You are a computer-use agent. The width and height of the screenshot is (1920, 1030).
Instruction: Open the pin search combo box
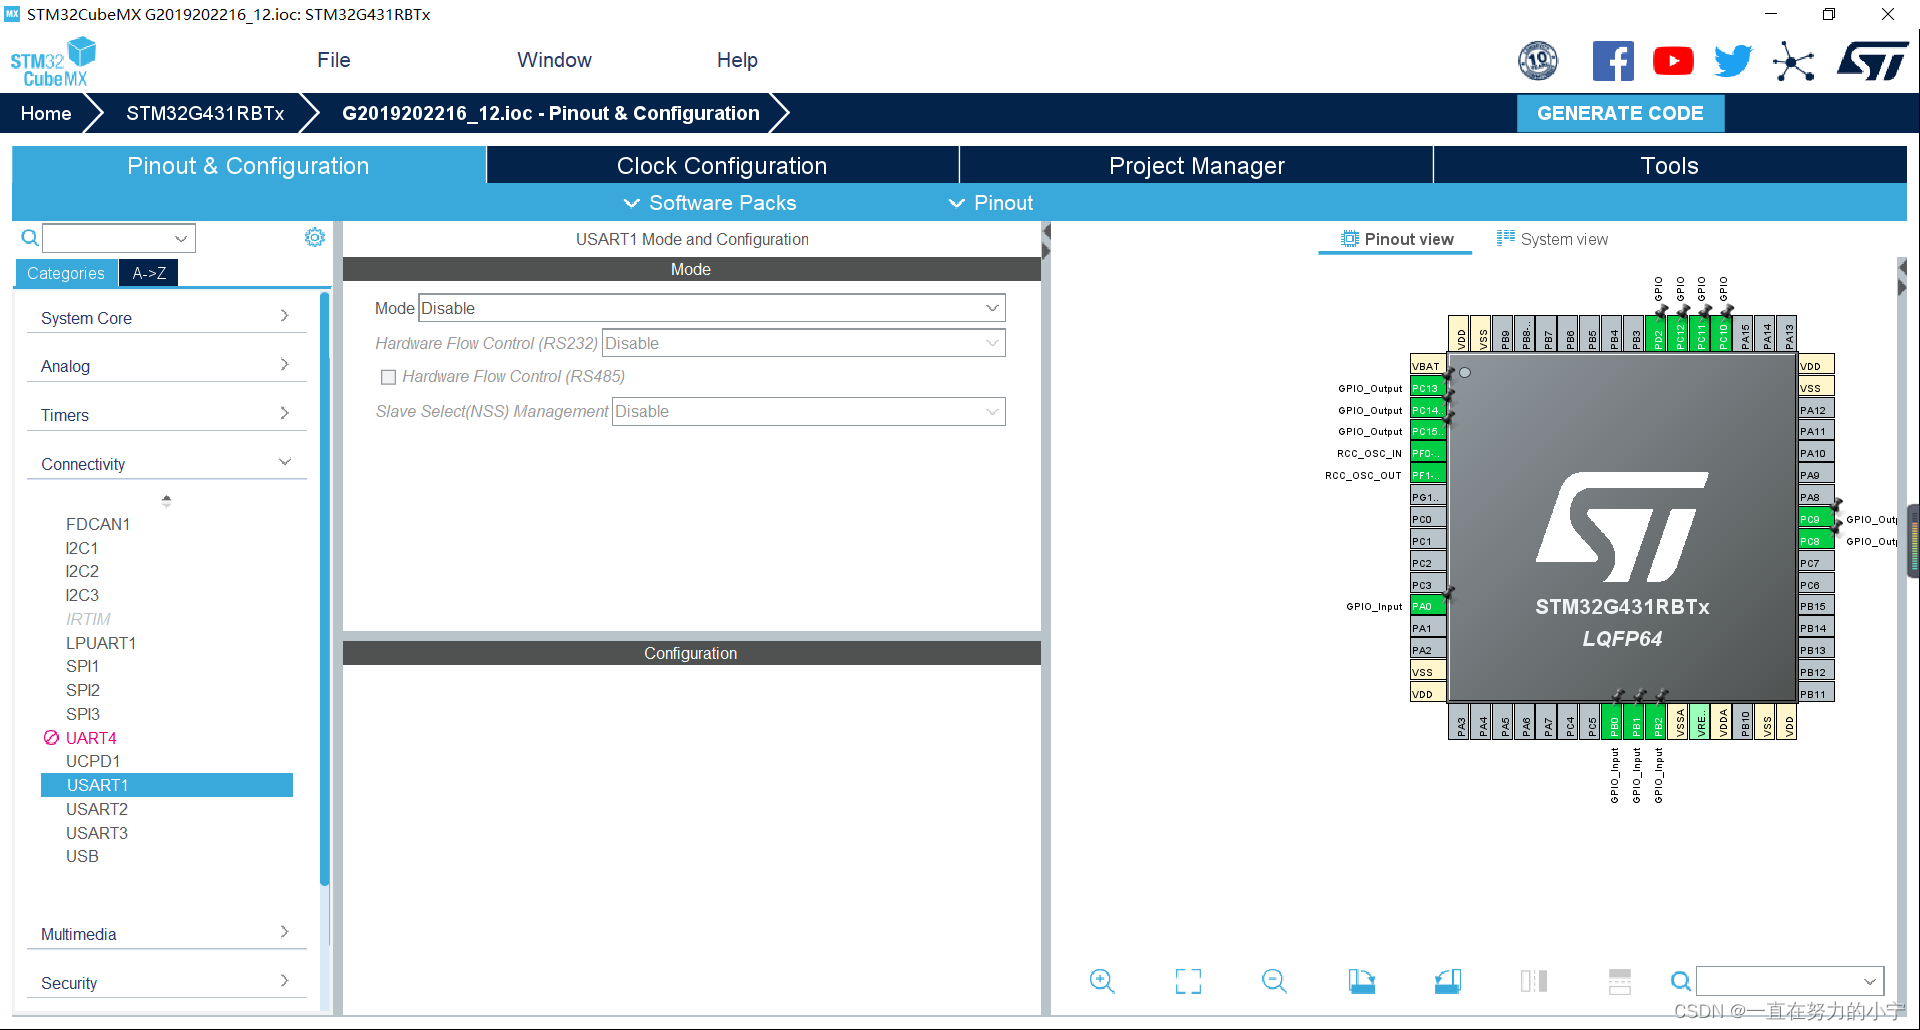[1790, 981]
